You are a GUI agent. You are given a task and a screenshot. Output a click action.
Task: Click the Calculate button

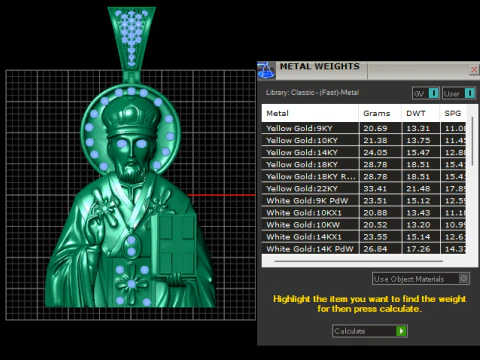[x=370, y=331]
